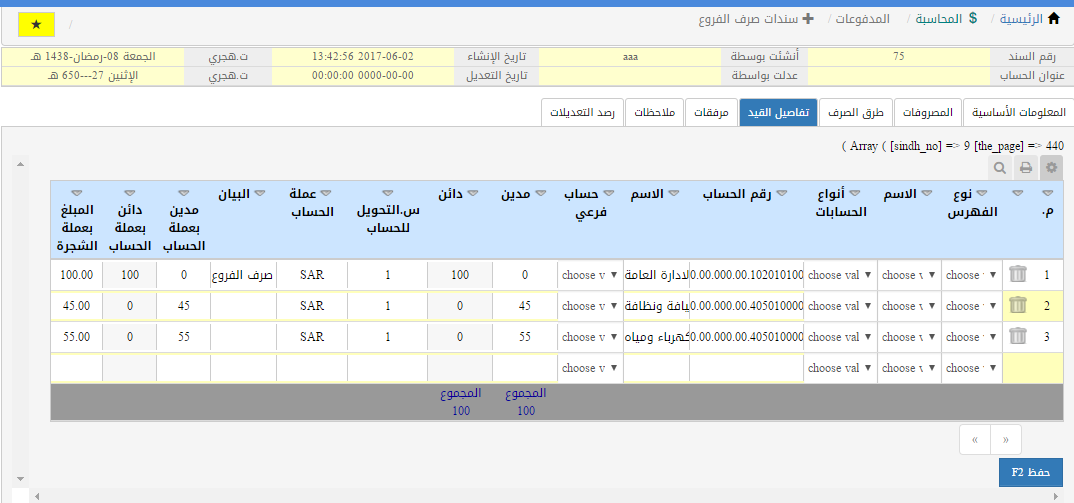Click the 'حفظ F2' save button
The height and width of the screenshot is (503, 1074).
point(1030,472)
